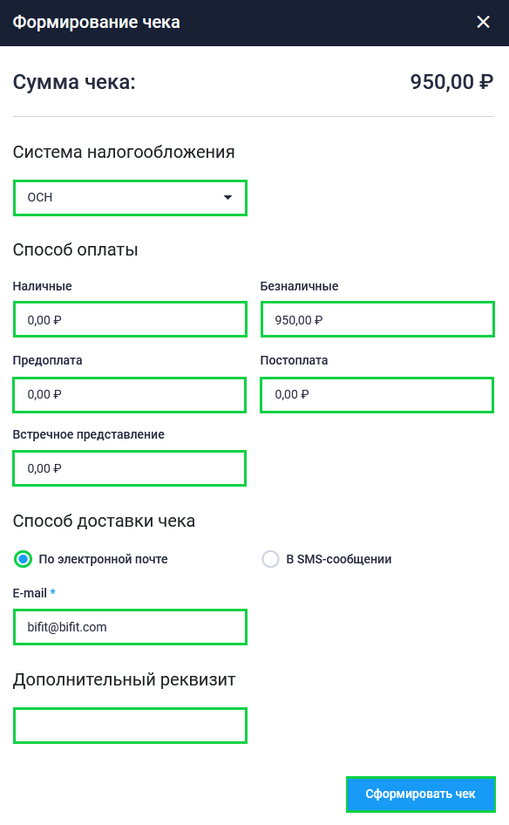Click the Способ оплаты section heading
The width and height of the screenshot is (509, 825).
click(x=75, y=249)
